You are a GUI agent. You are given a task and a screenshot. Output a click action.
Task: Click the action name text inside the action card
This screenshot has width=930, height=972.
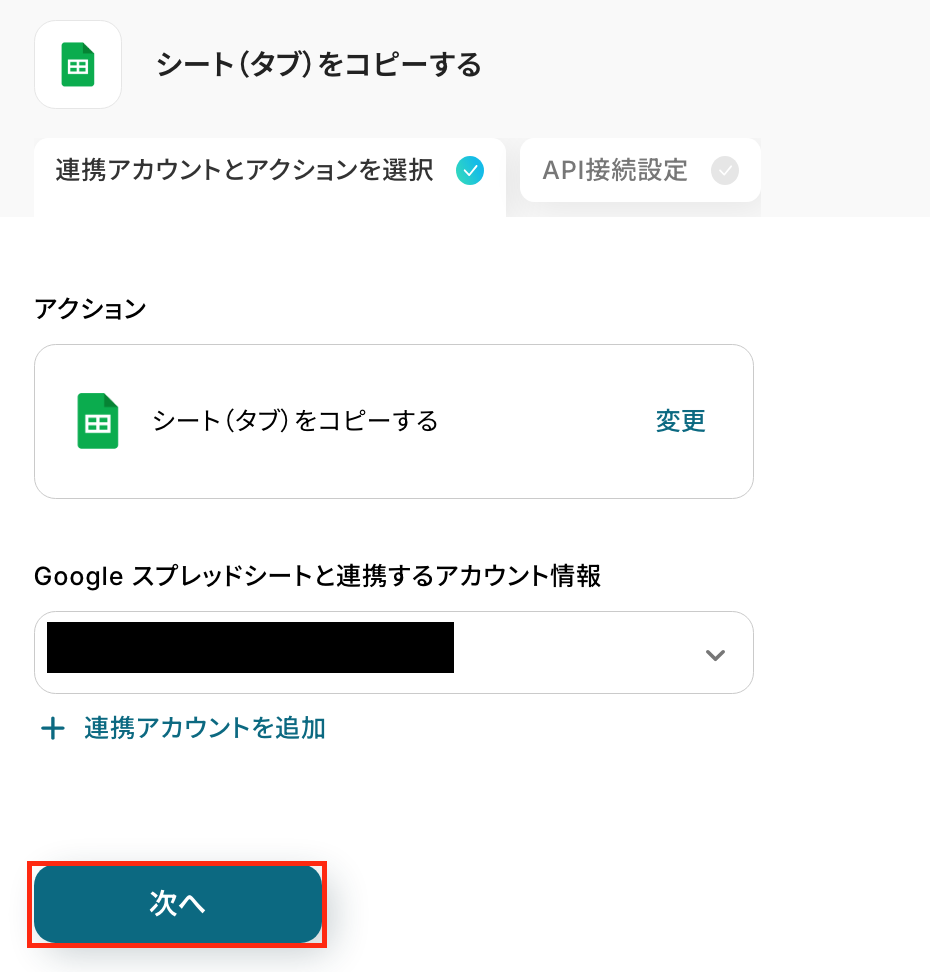[295, 421]
